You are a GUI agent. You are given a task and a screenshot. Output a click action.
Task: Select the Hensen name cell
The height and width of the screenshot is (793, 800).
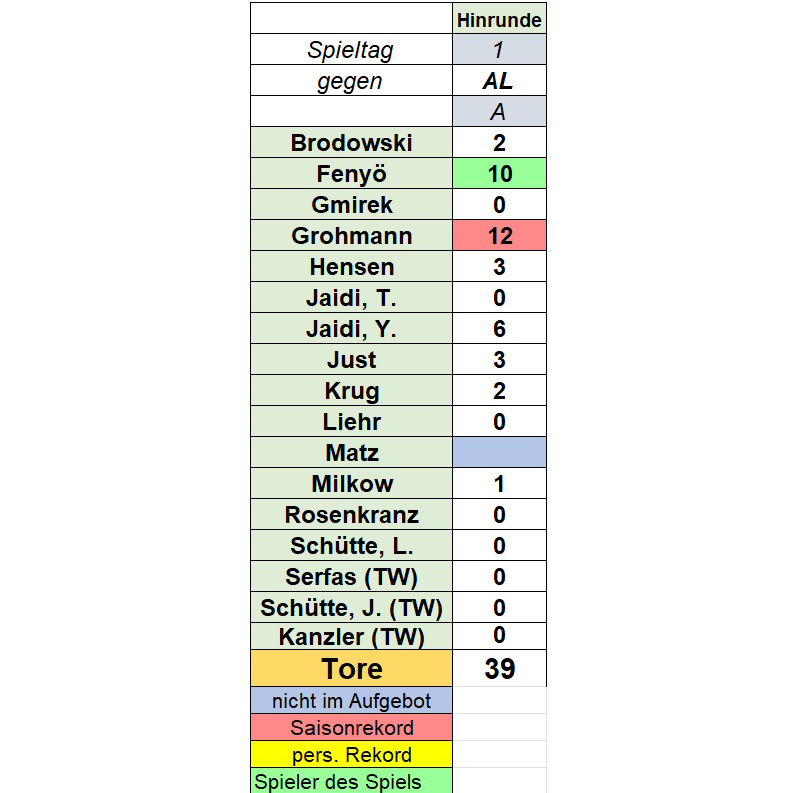coord(351,266)
